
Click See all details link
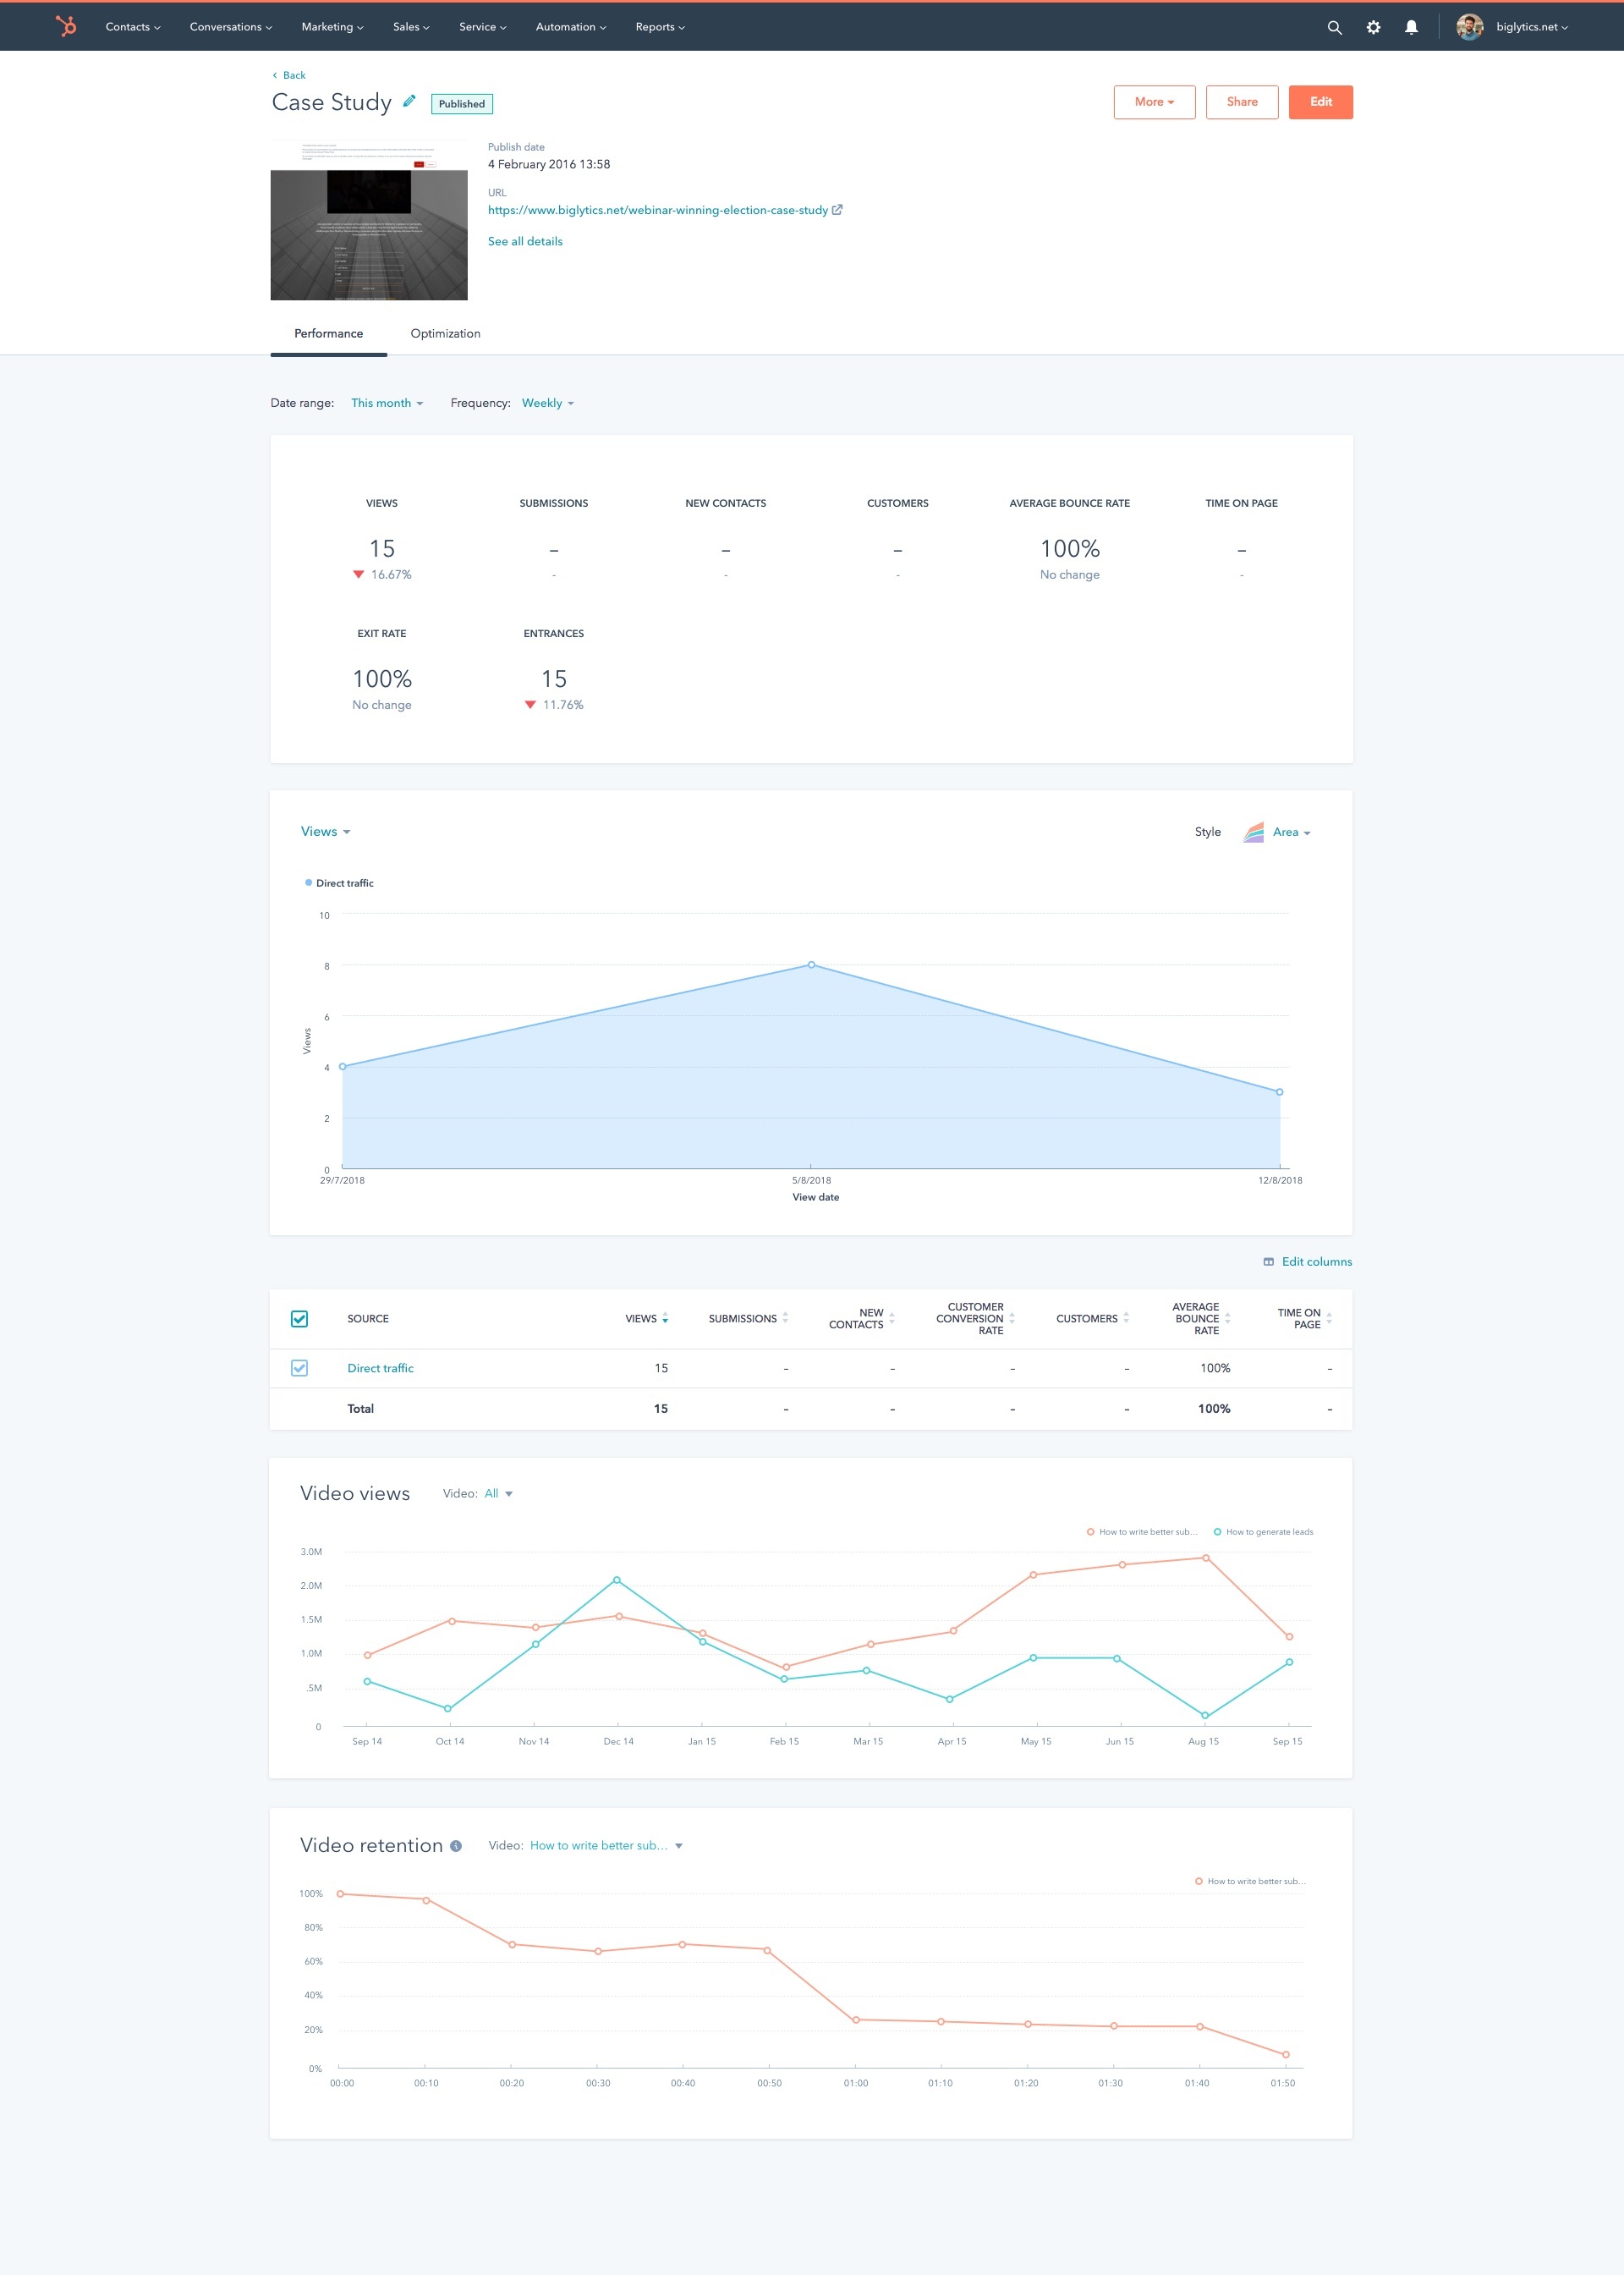tap(525, 241)
